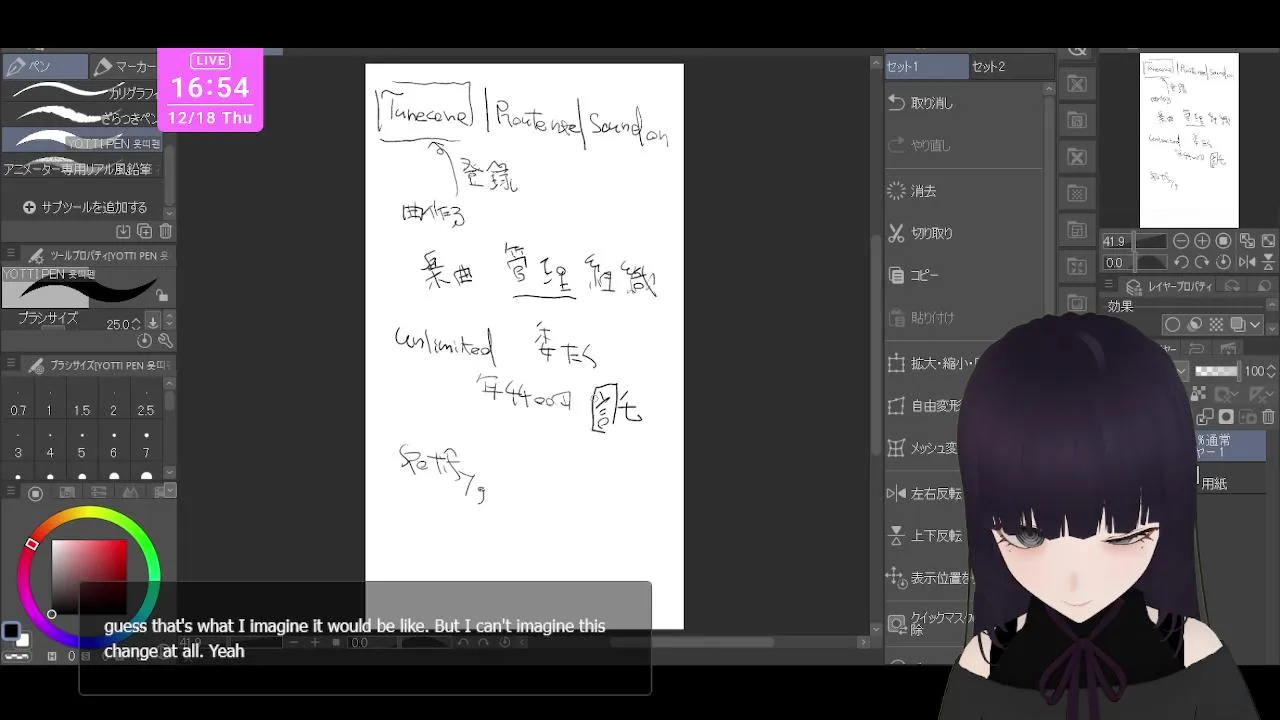The height and width of the screenshot is (720, 1280).
Task: Switch to the レイヤープロパティ panel tab
Action: [1171, 286]
